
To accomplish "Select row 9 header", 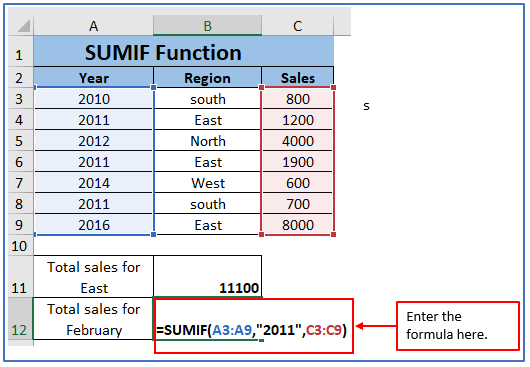I will coord(20,224).
